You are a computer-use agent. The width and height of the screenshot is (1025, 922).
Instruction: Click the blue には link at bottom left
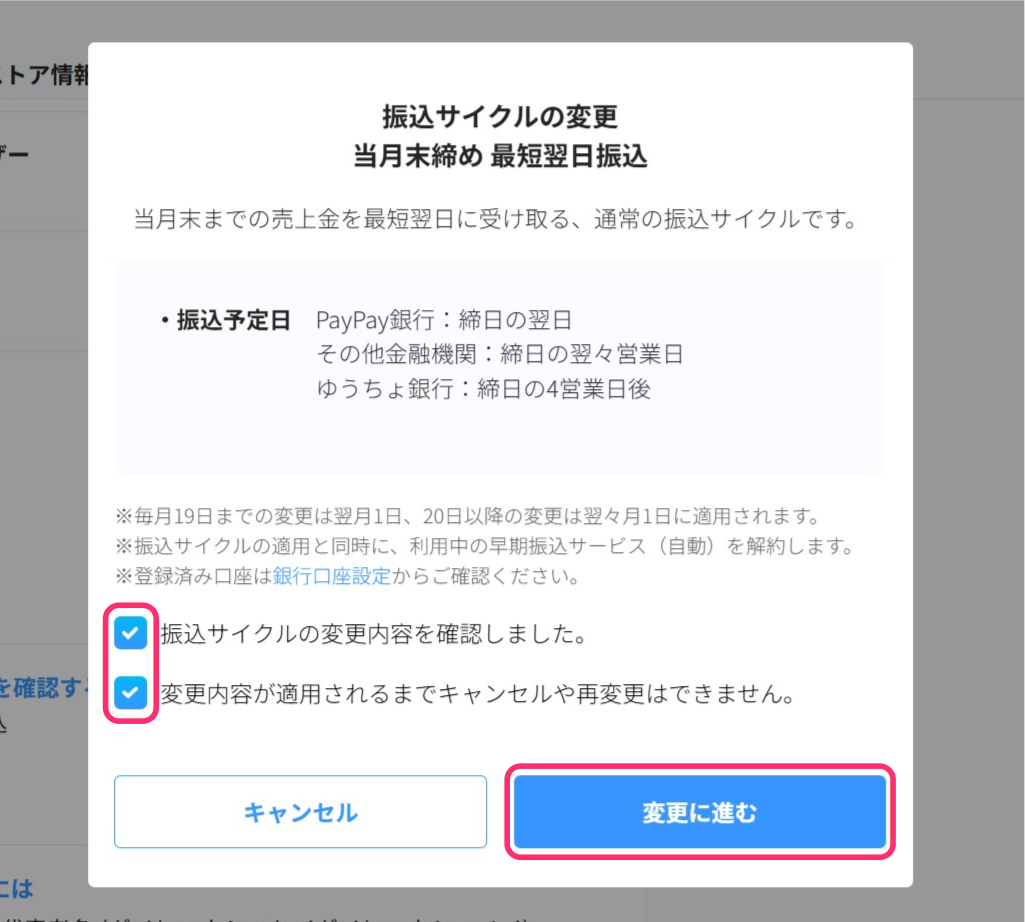pyautogui.click(x=16, y=888)
